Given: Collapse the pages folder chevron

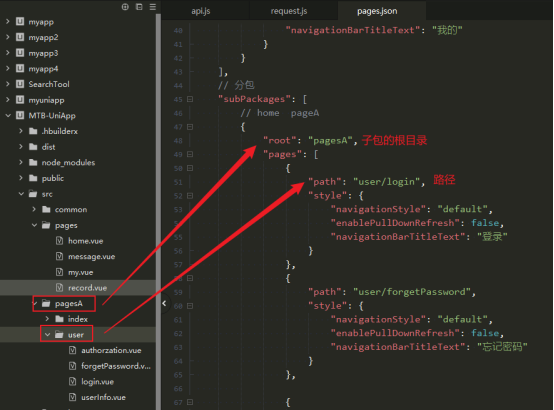Looking at the screenshot, I should click(x=34, y=225).
